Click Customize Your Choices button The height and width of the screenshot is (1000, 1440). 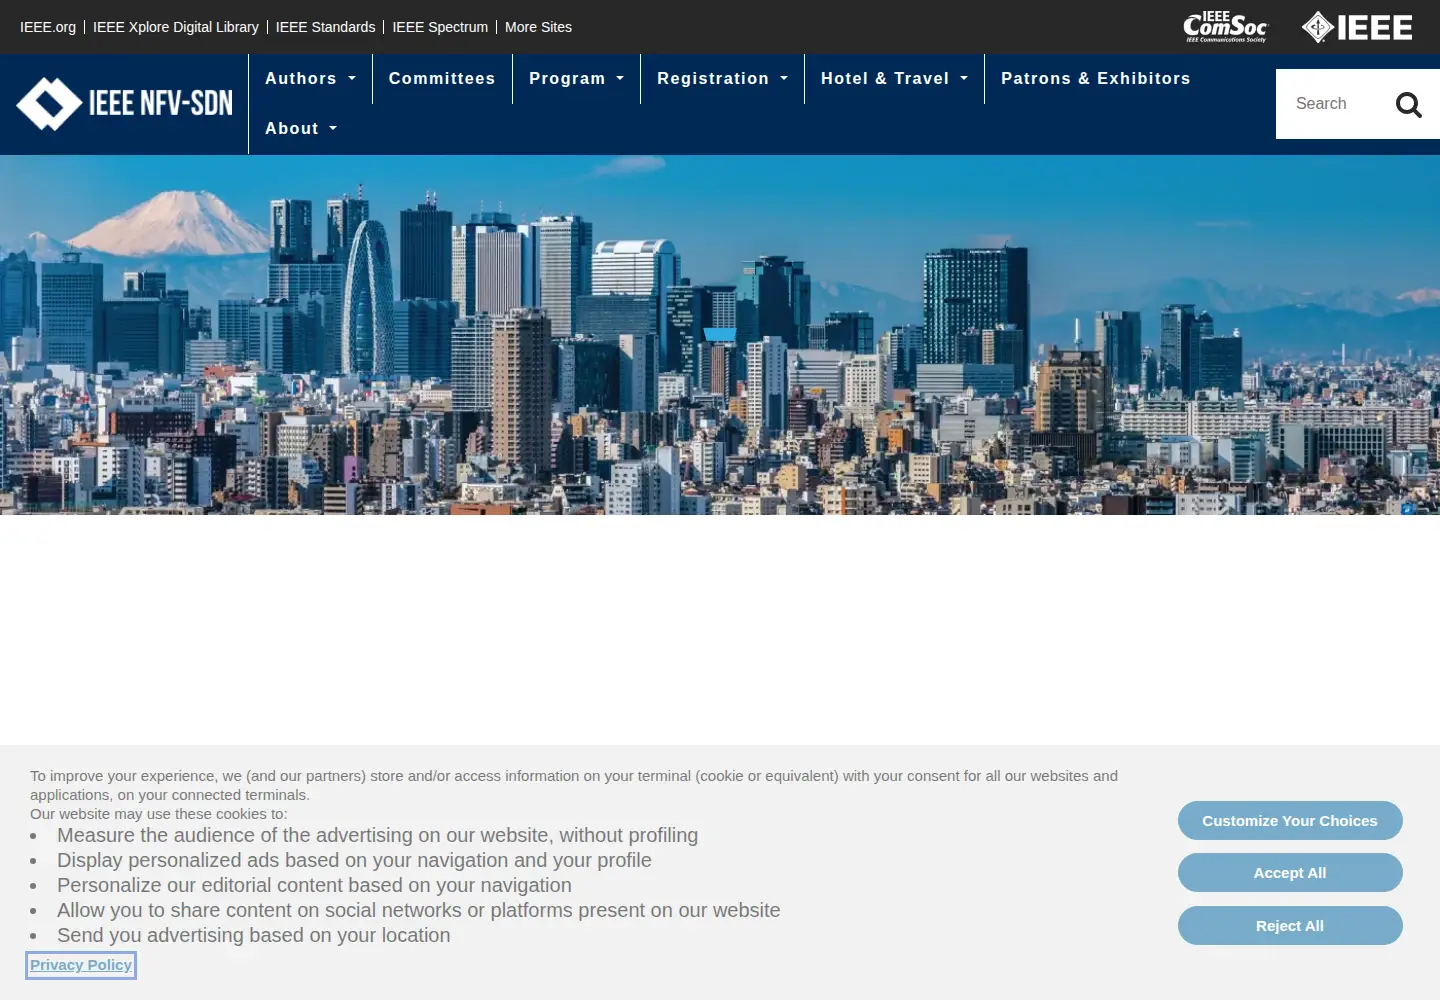[1290, 821]
